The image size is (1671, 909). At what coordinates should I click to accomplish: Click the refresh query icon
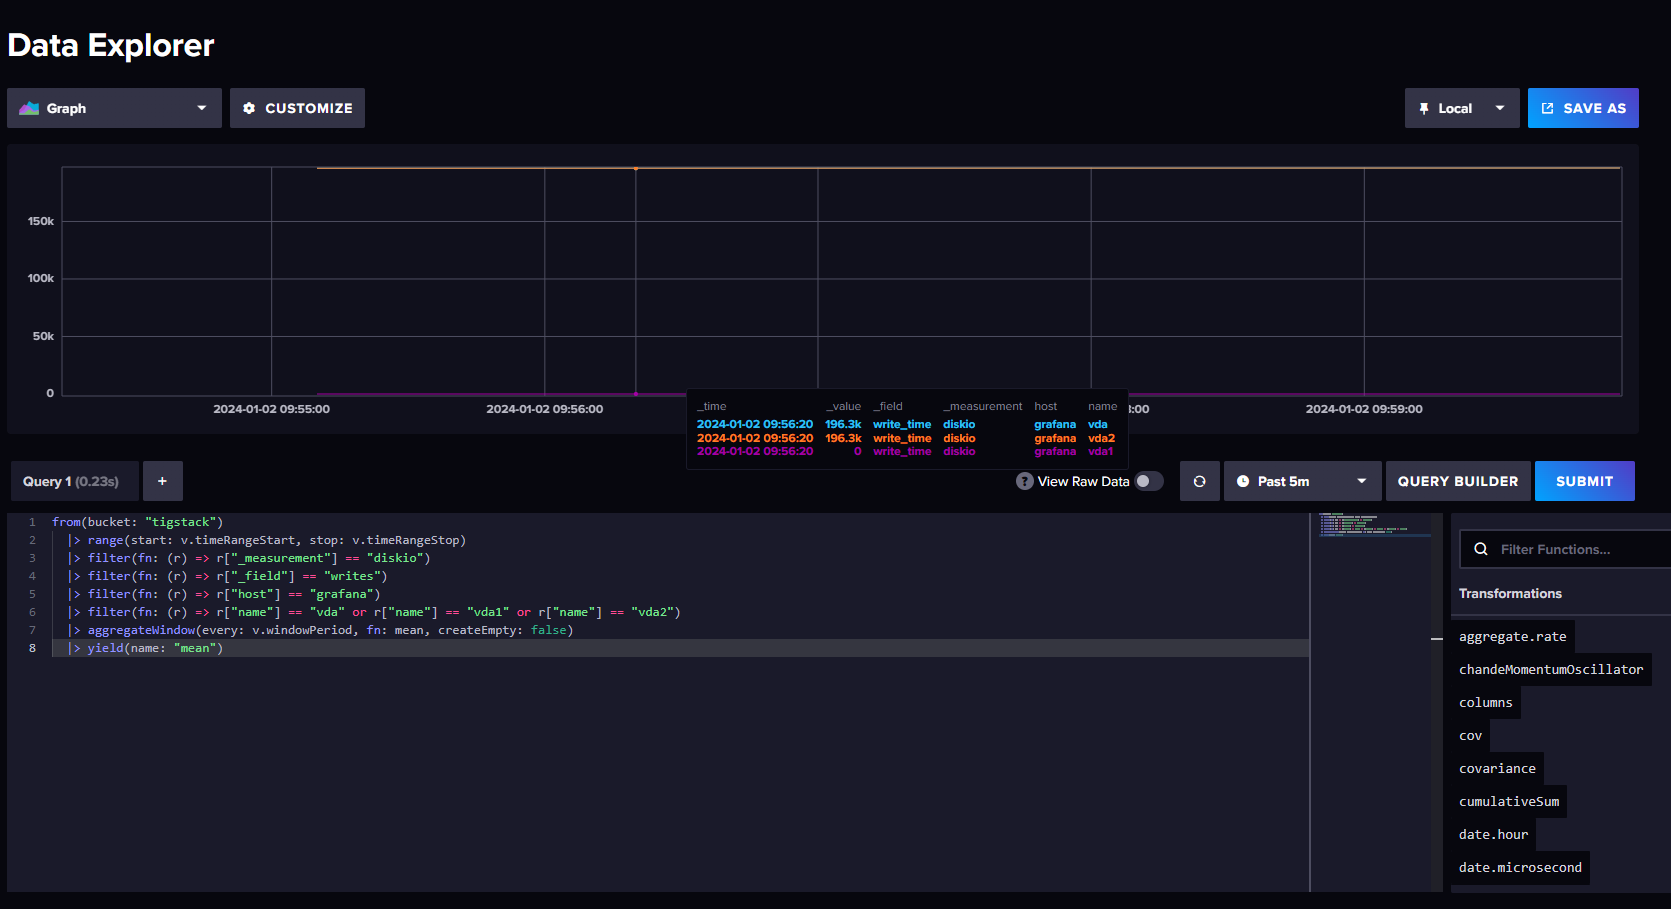1199,481
